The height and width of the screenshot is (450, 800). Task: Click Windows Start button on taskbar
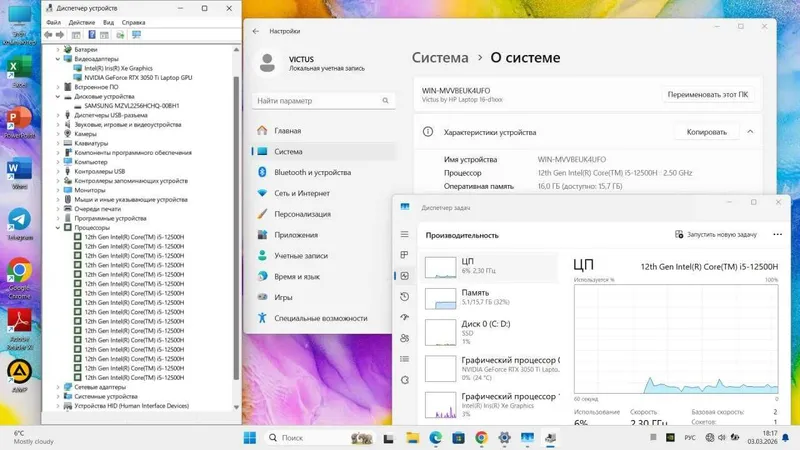250,437
